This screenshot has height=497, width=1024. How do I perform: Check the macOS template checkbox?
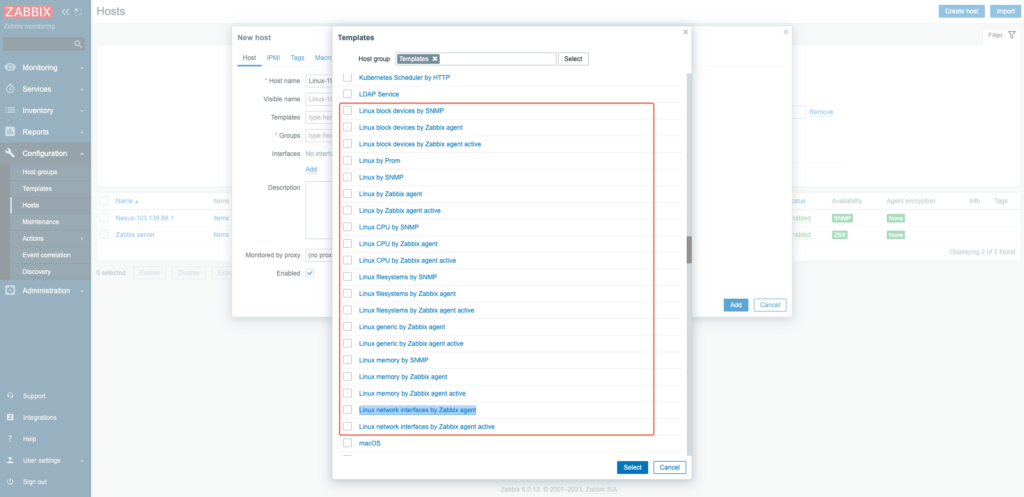click(x=347, y=443)
